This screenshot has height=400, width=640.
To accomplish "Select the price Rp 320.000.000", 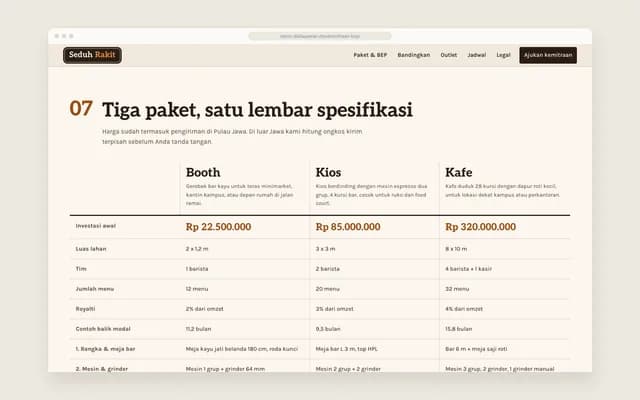I will click(x=480, y=227).
